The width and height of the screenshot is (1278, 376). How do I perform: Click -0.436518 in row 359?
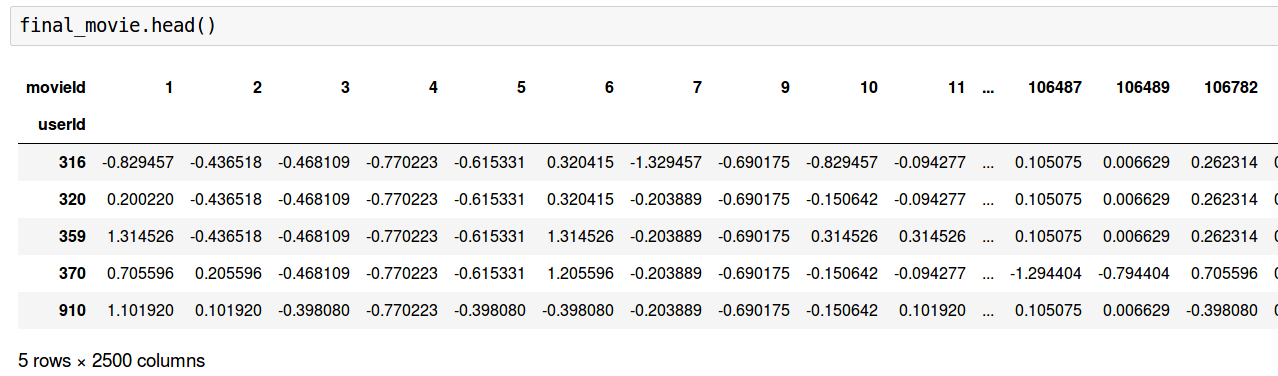[226, 236]
